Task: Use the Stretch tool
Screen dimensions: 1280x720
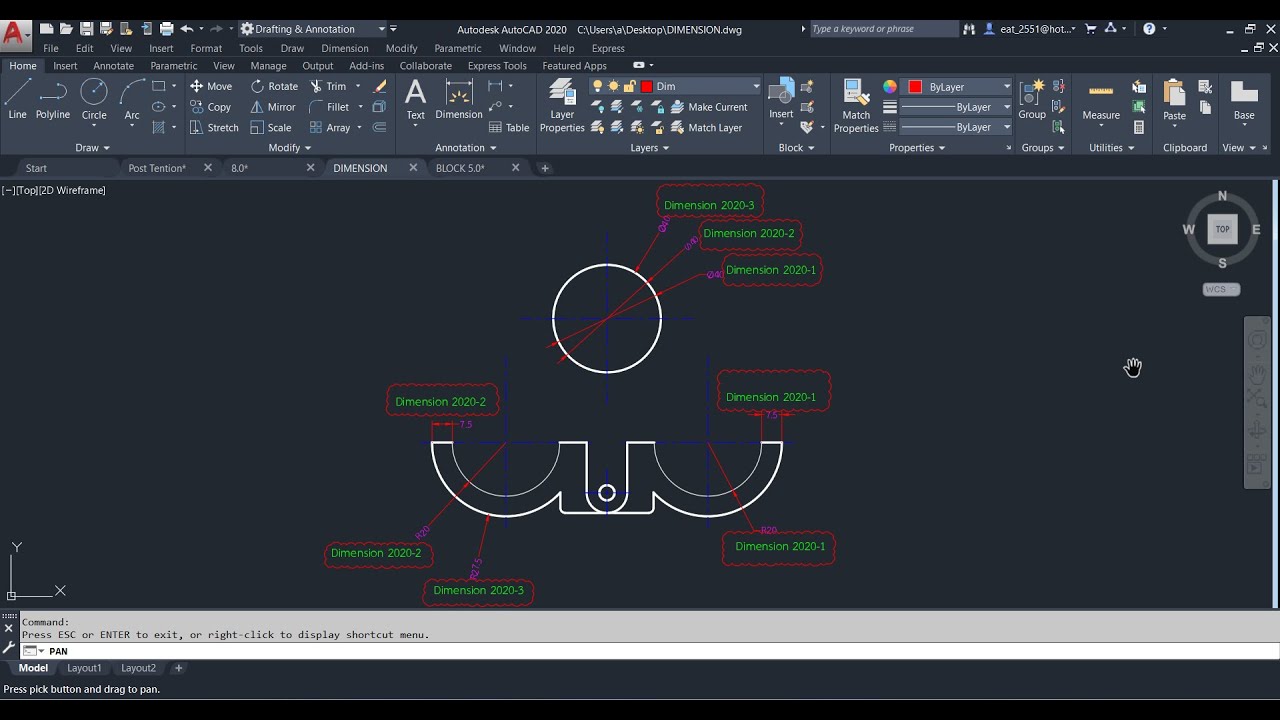Action: click(214, 128)
